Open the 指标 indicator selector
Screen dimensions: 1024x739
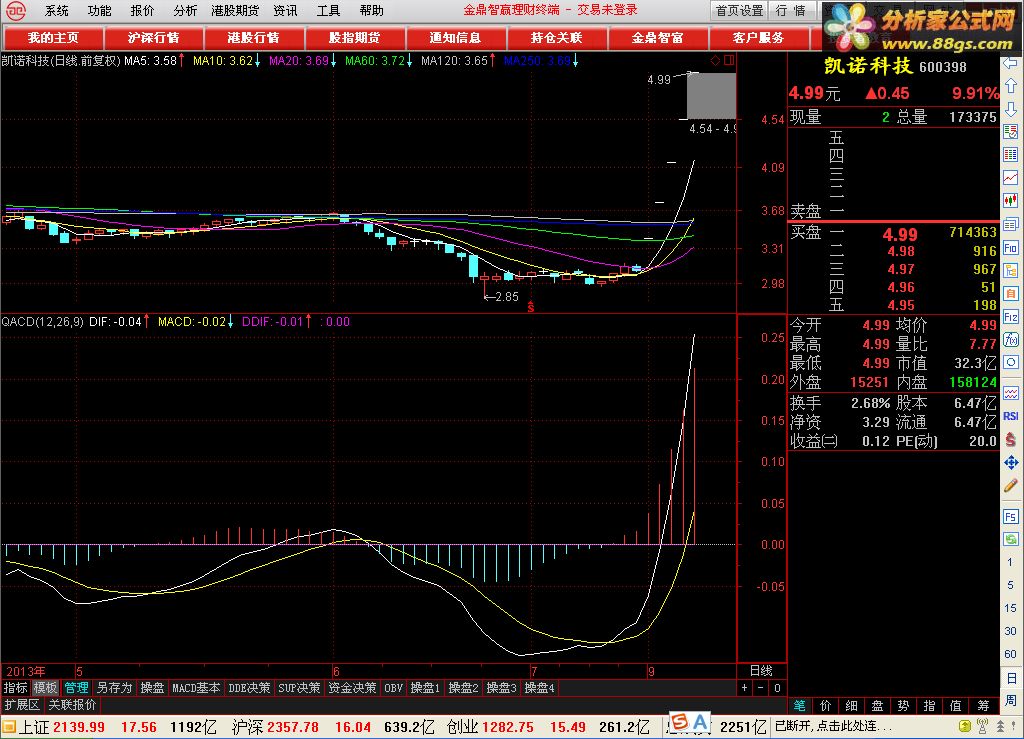(15, 687)
